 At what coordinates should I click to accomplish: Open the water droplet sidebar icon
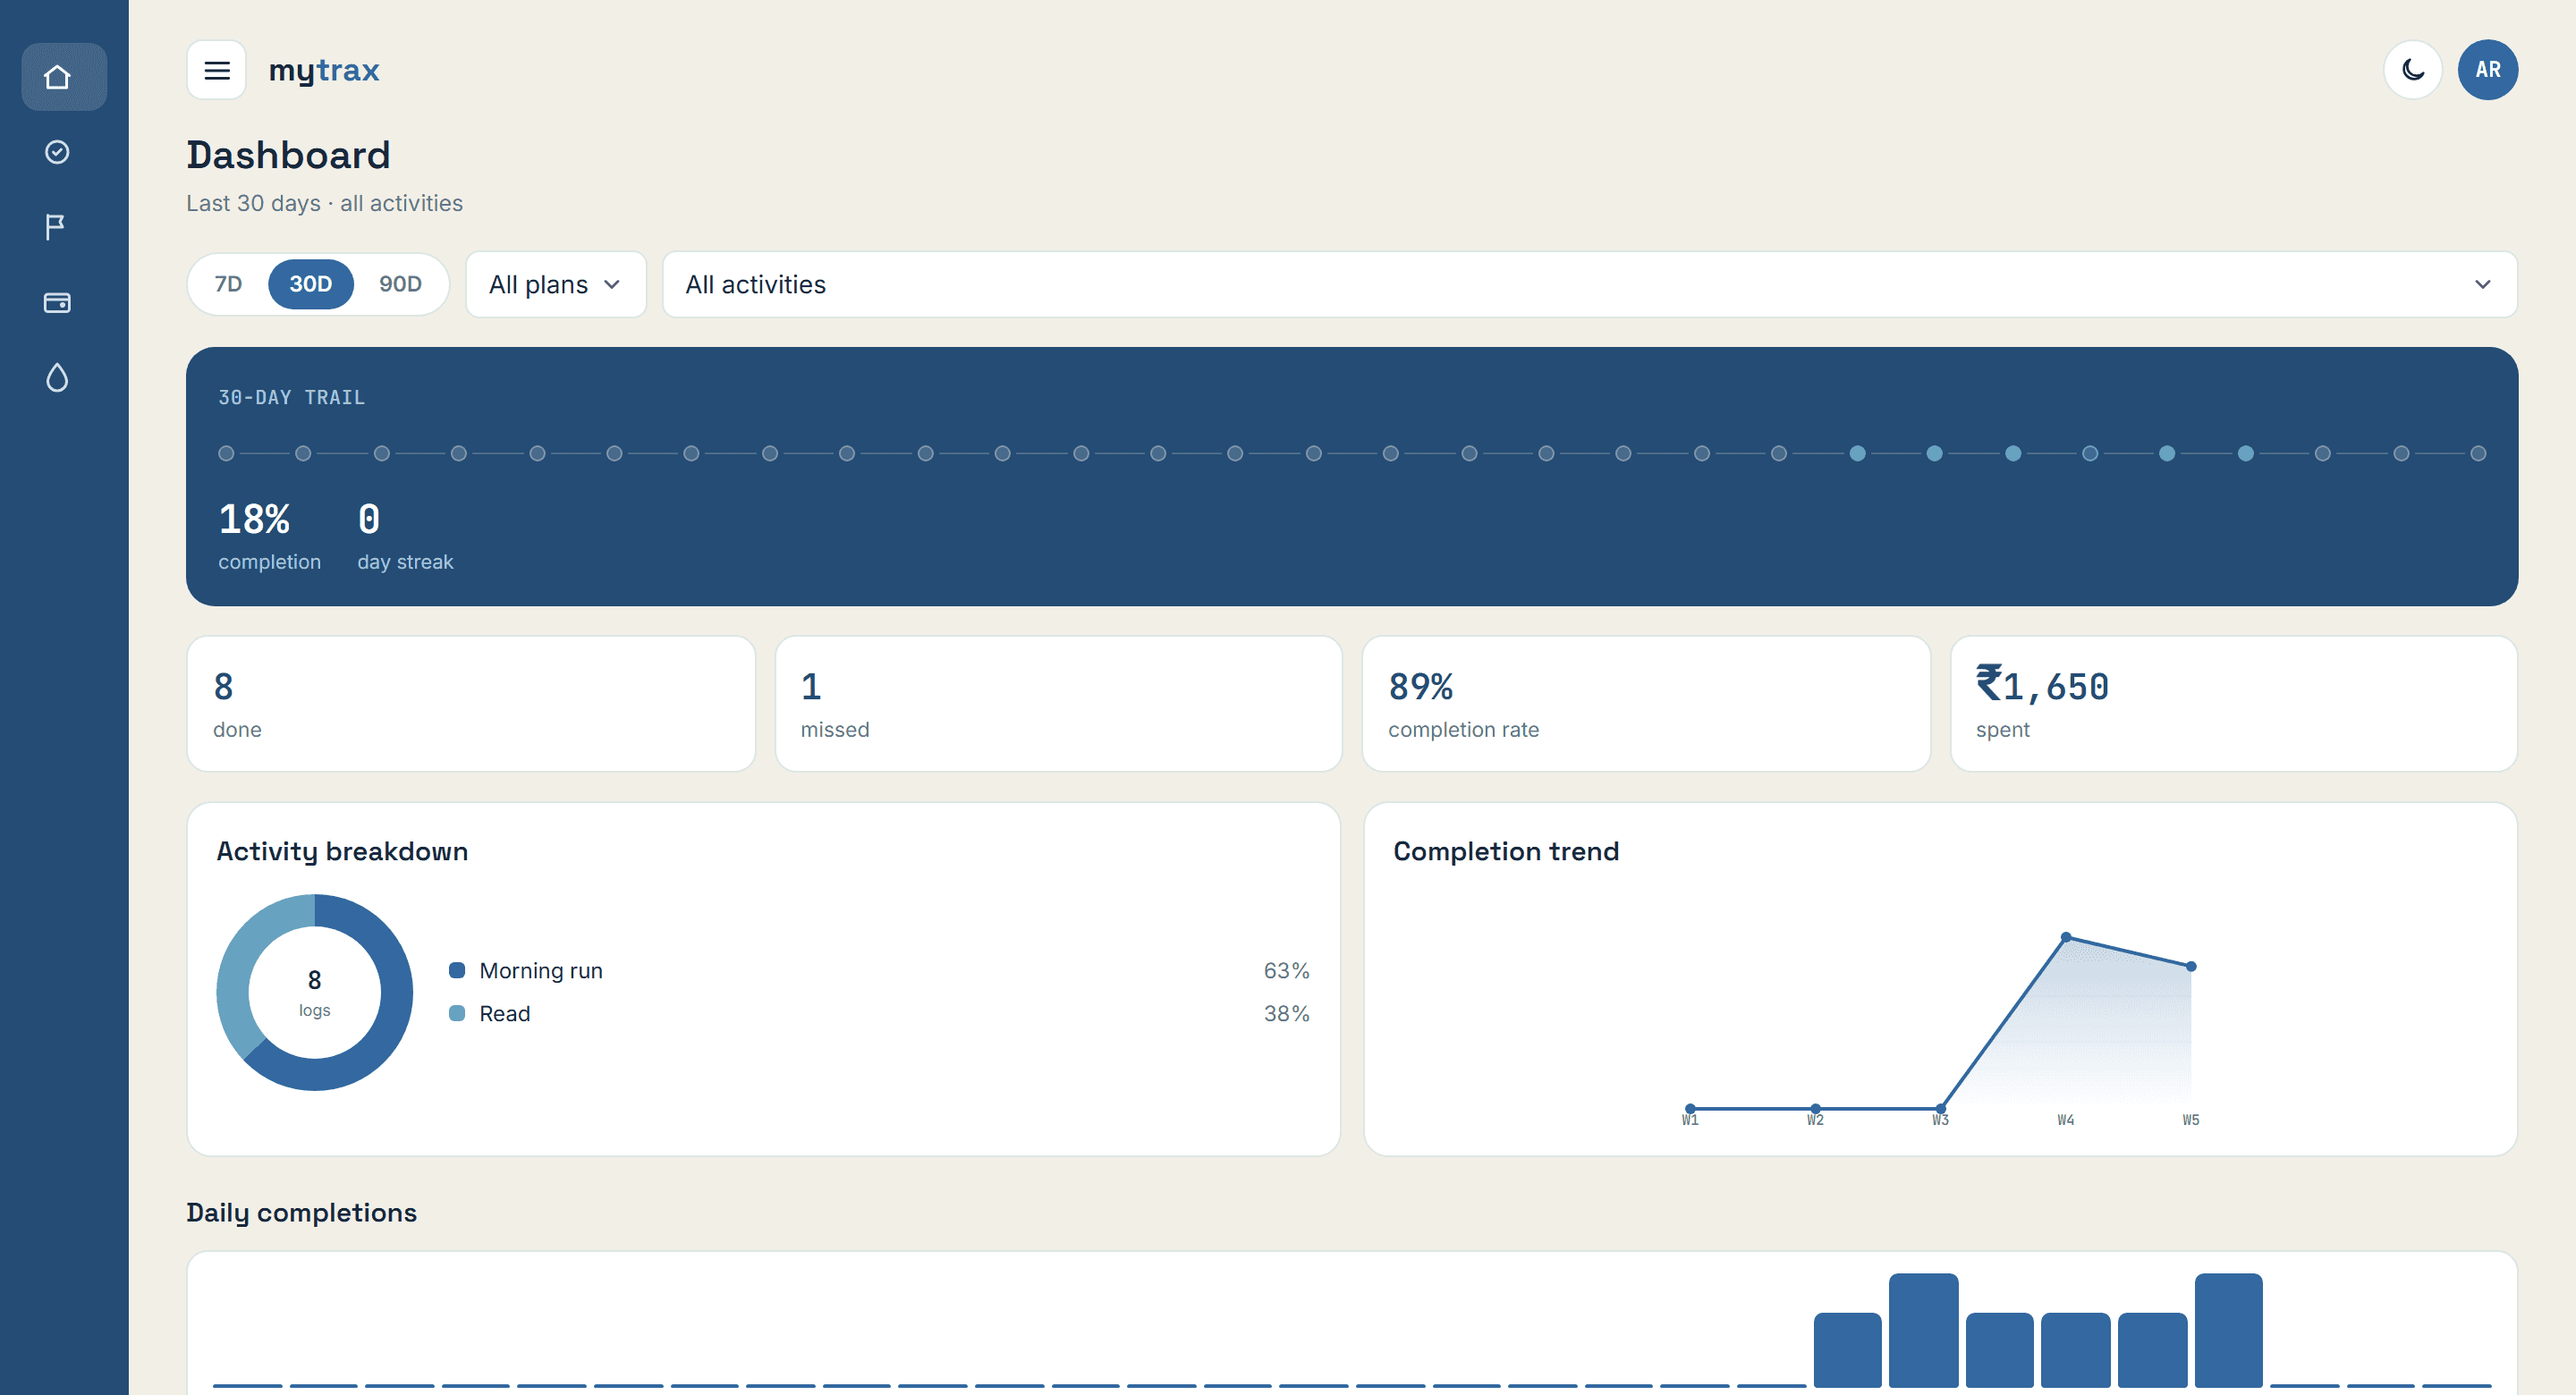coord(57,377)
